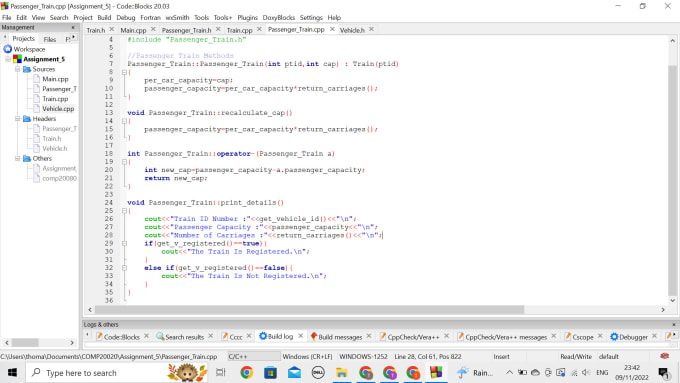This screenshot has height=383, width=680.
Task: Close the Search results log tab
Action: click(x=211, y=336)
